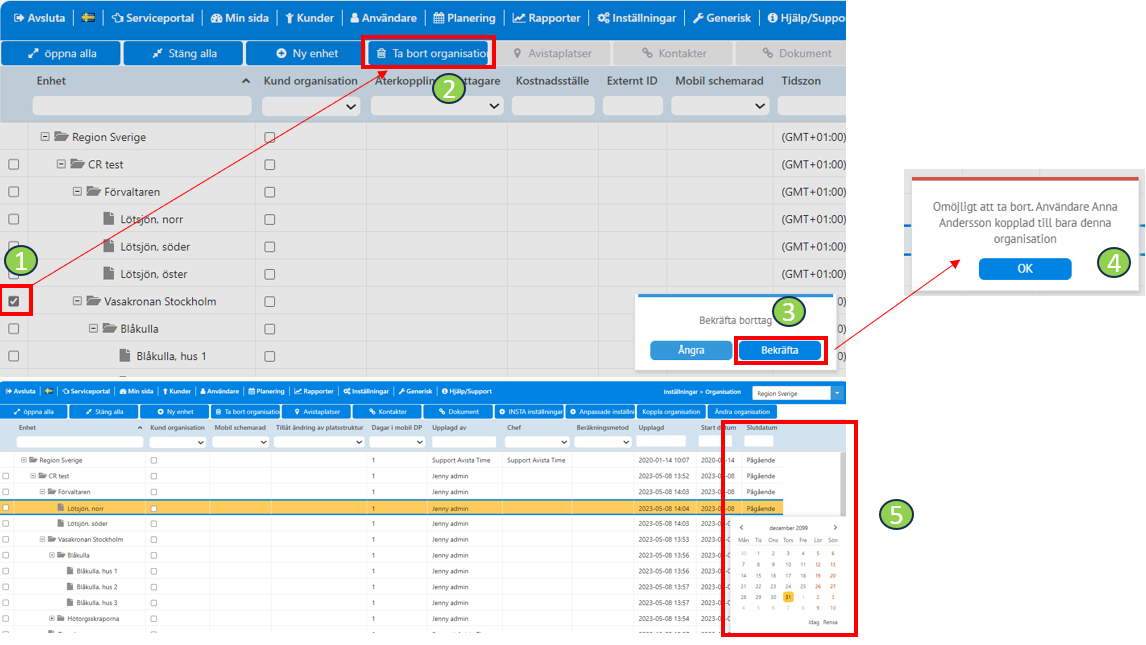Collapse the Förvaltaren node in upper tree

[x=77, y=191]
